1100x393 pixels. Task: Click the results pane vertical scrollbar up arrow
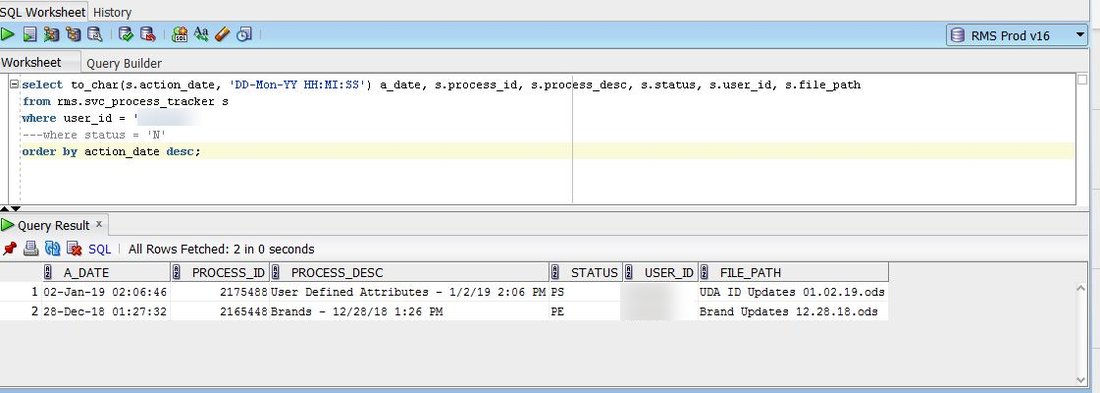pyautogui.click(x=1082, y=288)
